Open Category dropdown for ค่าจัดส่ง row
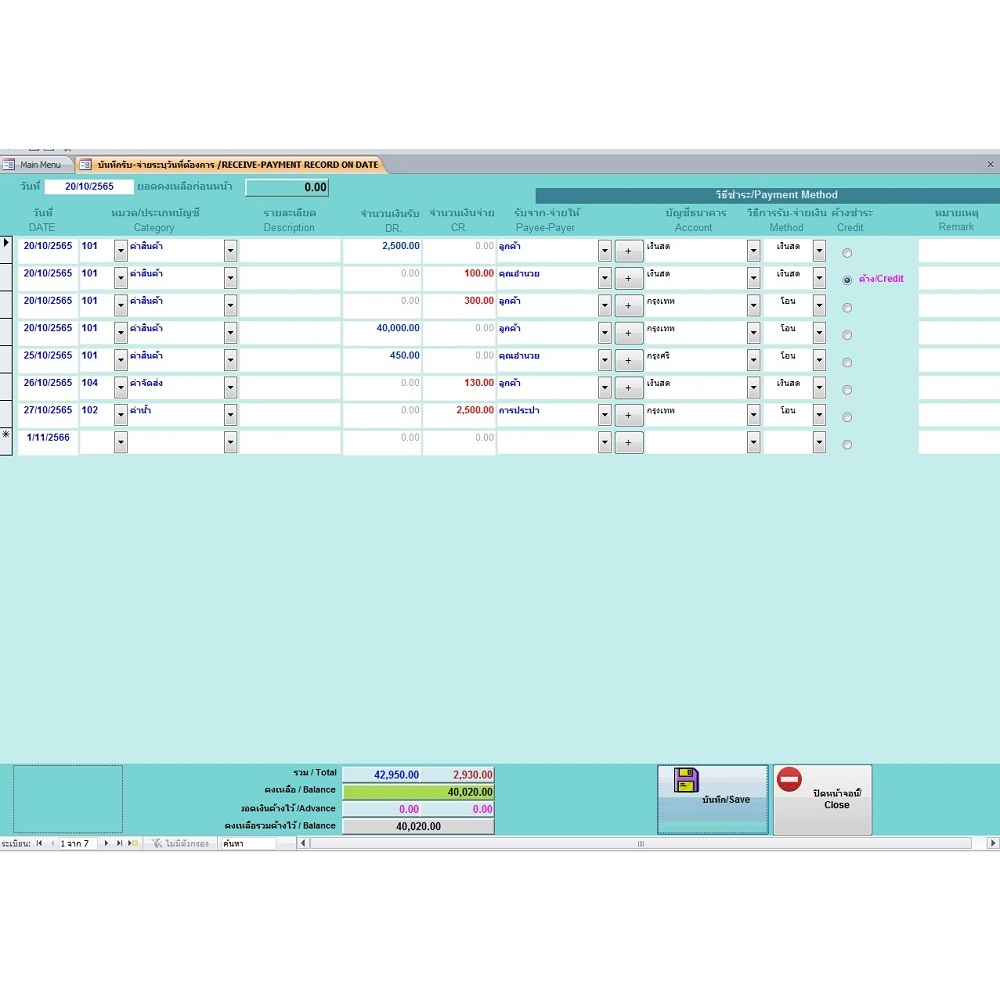Viewport: 1000px width, 1000px height. click(230, 388)
